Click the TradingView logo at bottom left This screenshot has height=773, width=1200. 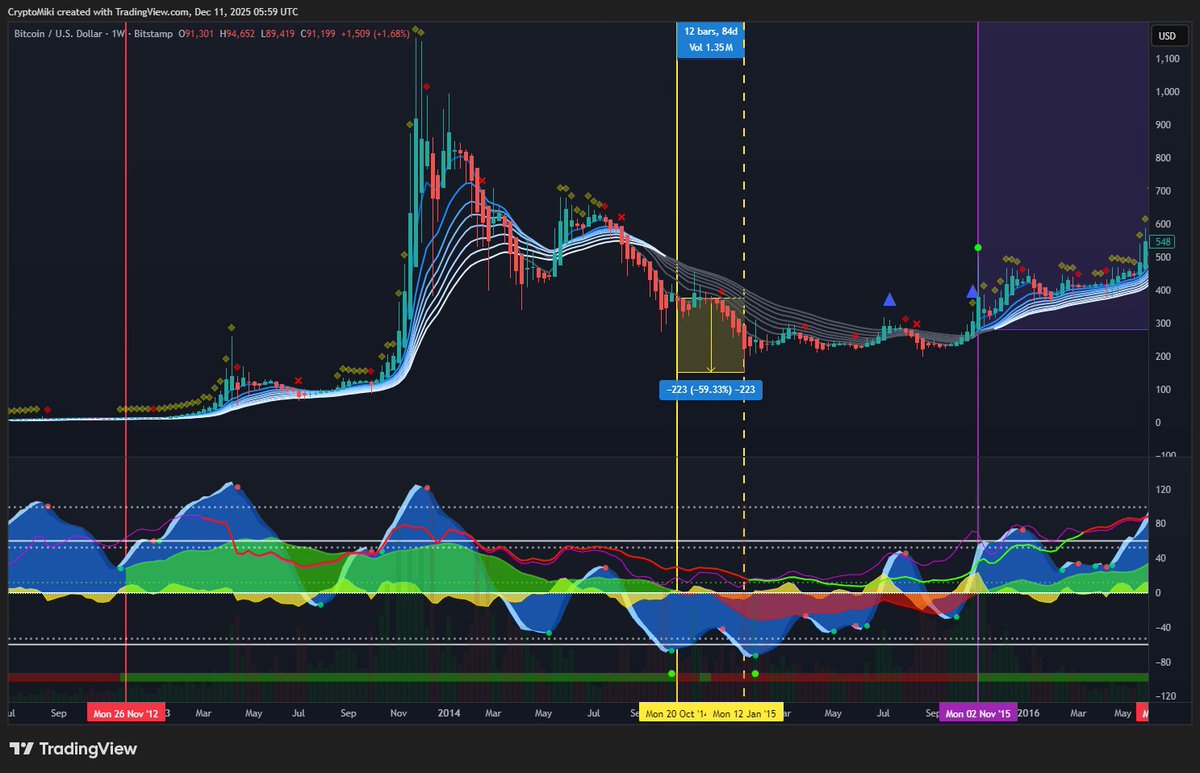click(x=72, y=748)
